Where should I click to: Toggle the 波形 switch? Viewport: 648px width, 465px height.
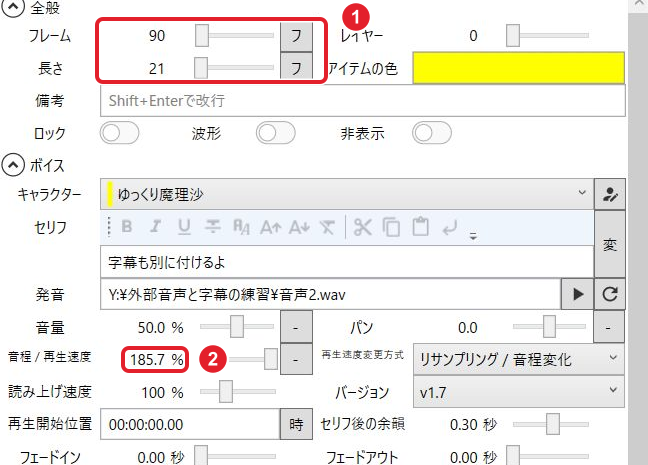pyautogui.click(x=275, y=133)
